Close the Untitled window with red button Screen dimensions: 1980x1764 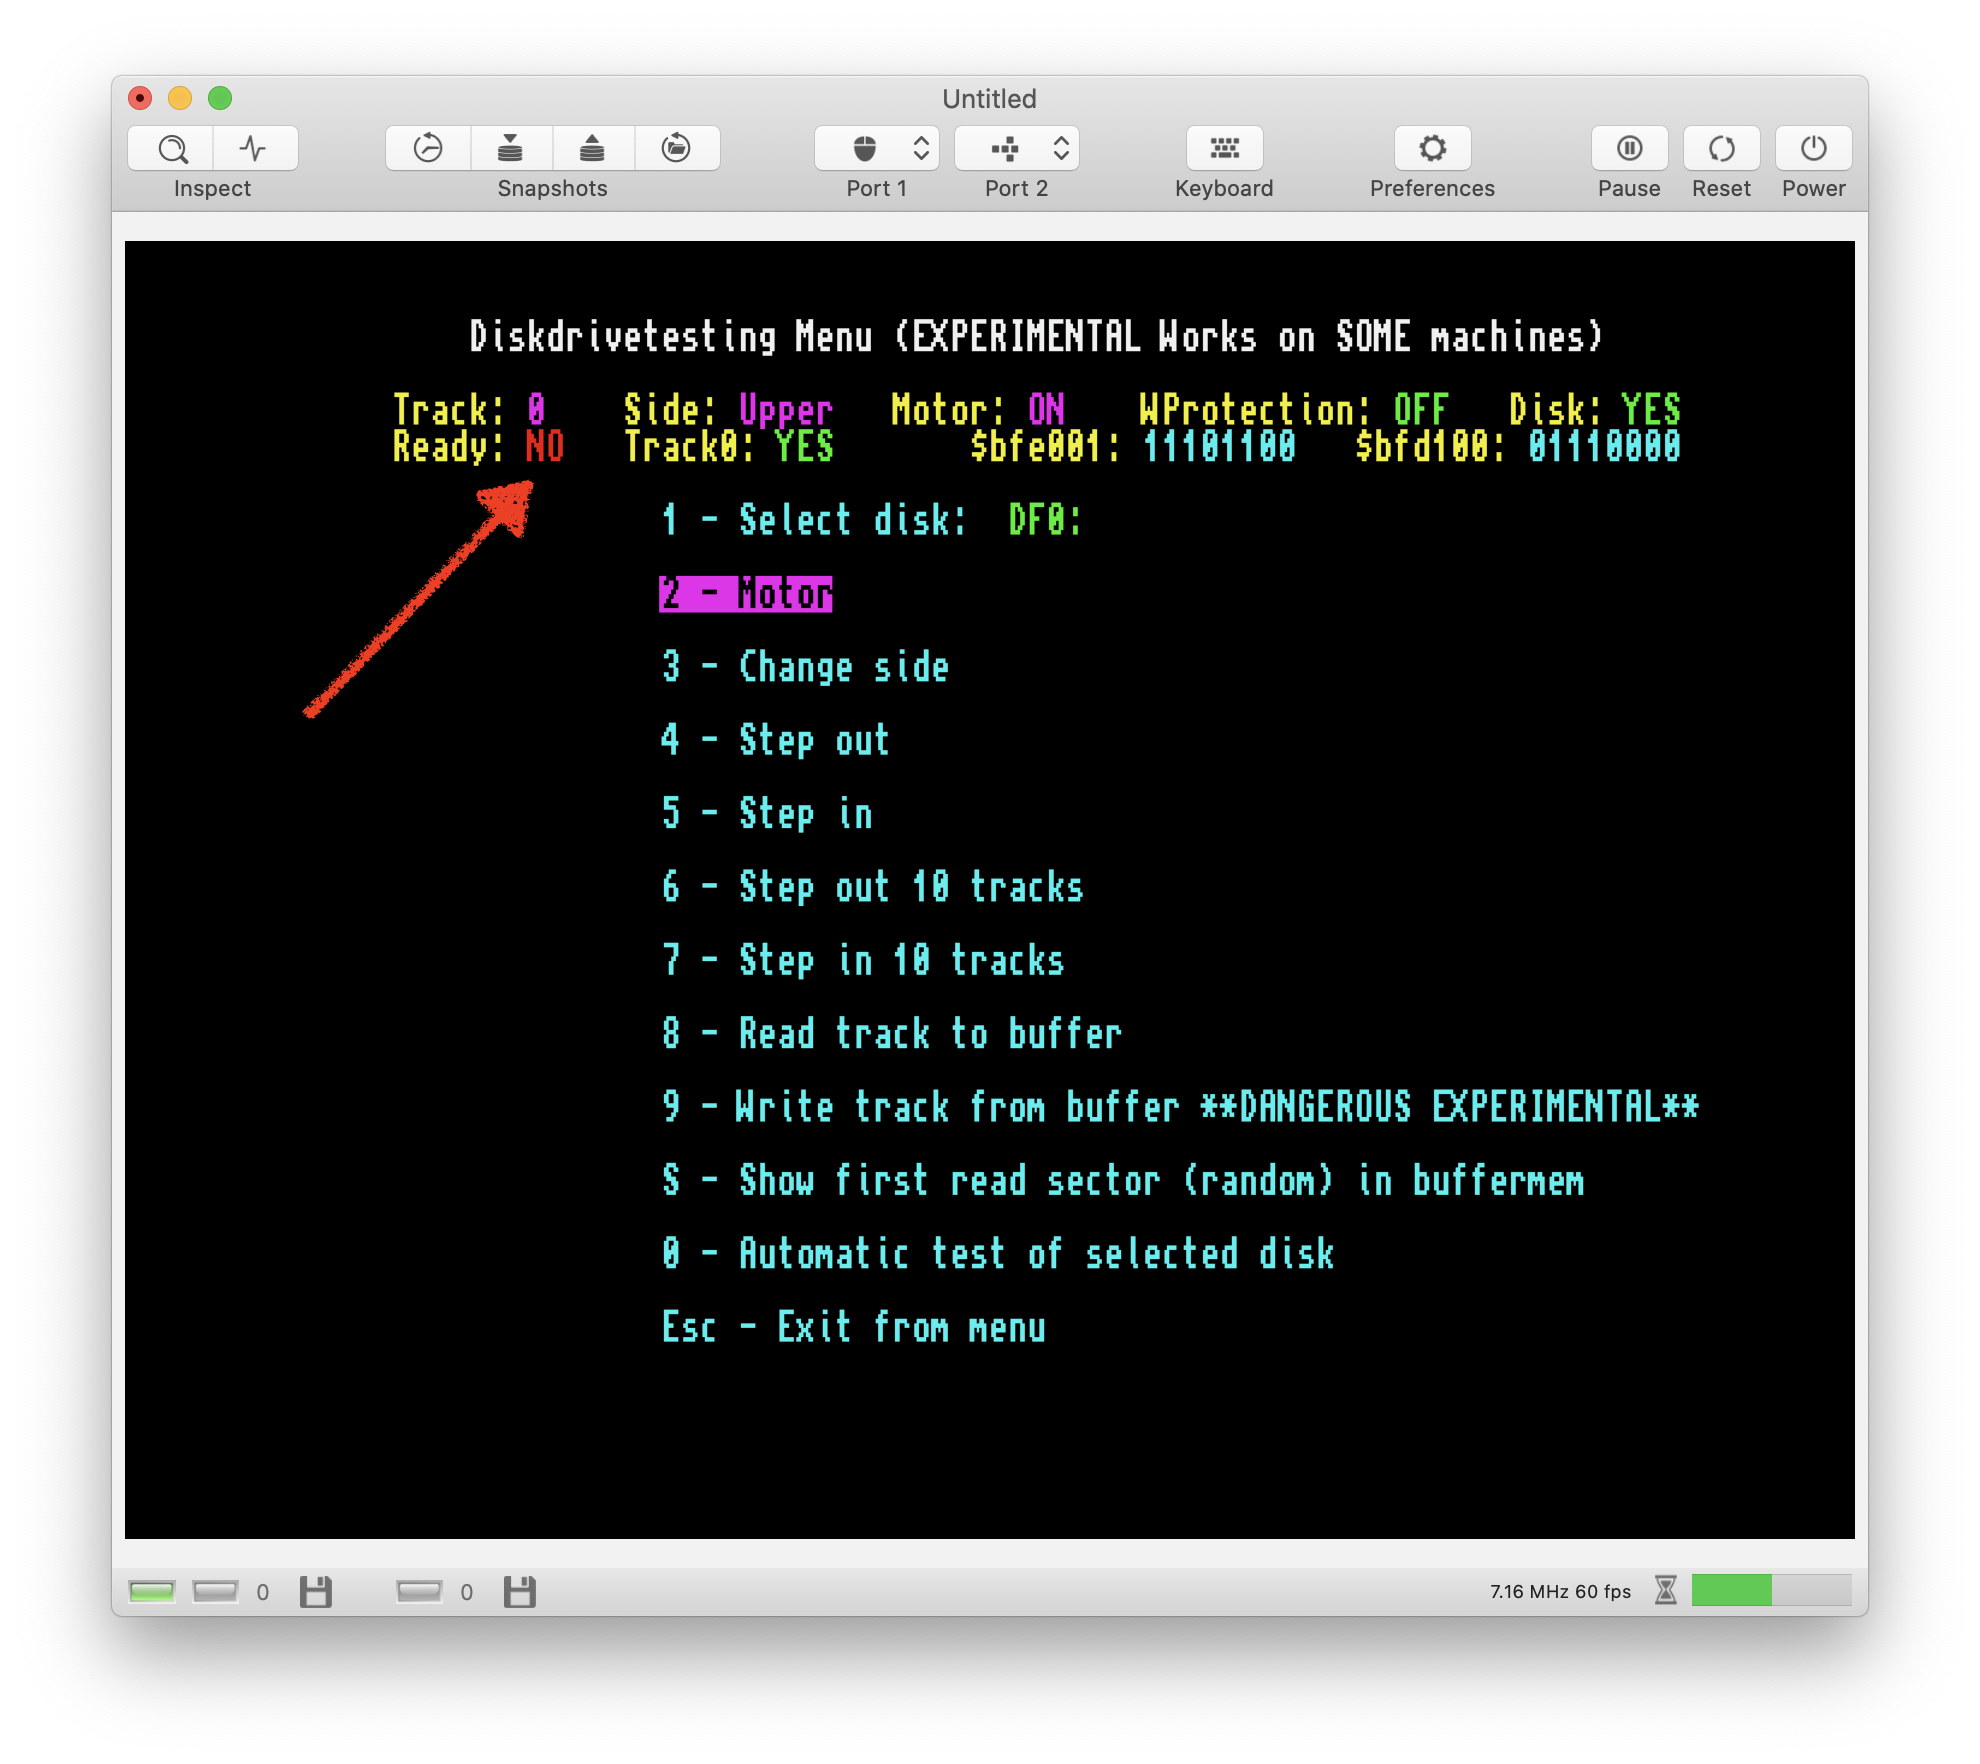point(140,98)
